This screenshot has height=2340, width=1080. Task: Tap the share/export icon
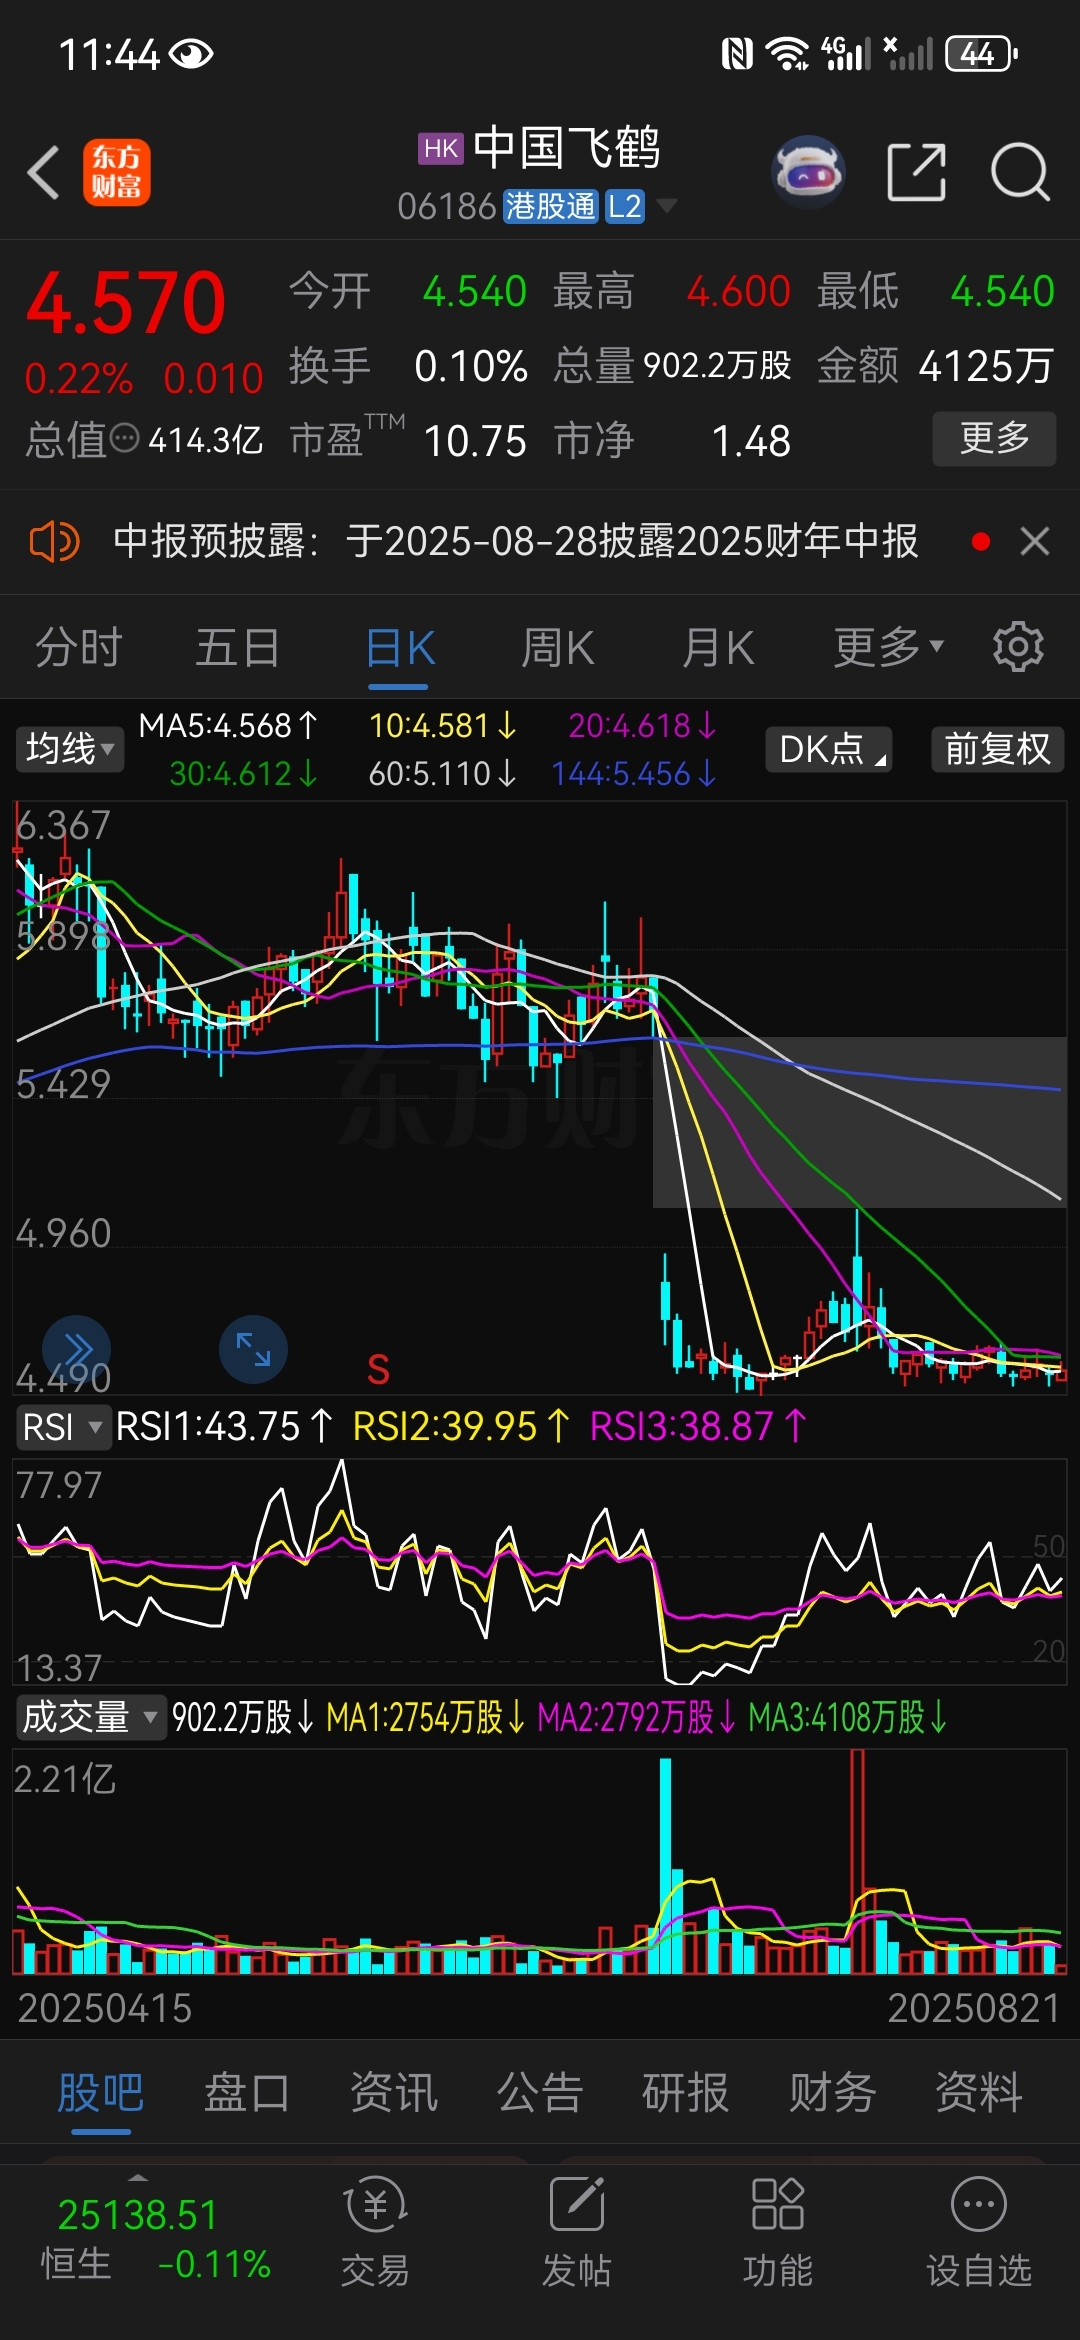tap(916, 172)
